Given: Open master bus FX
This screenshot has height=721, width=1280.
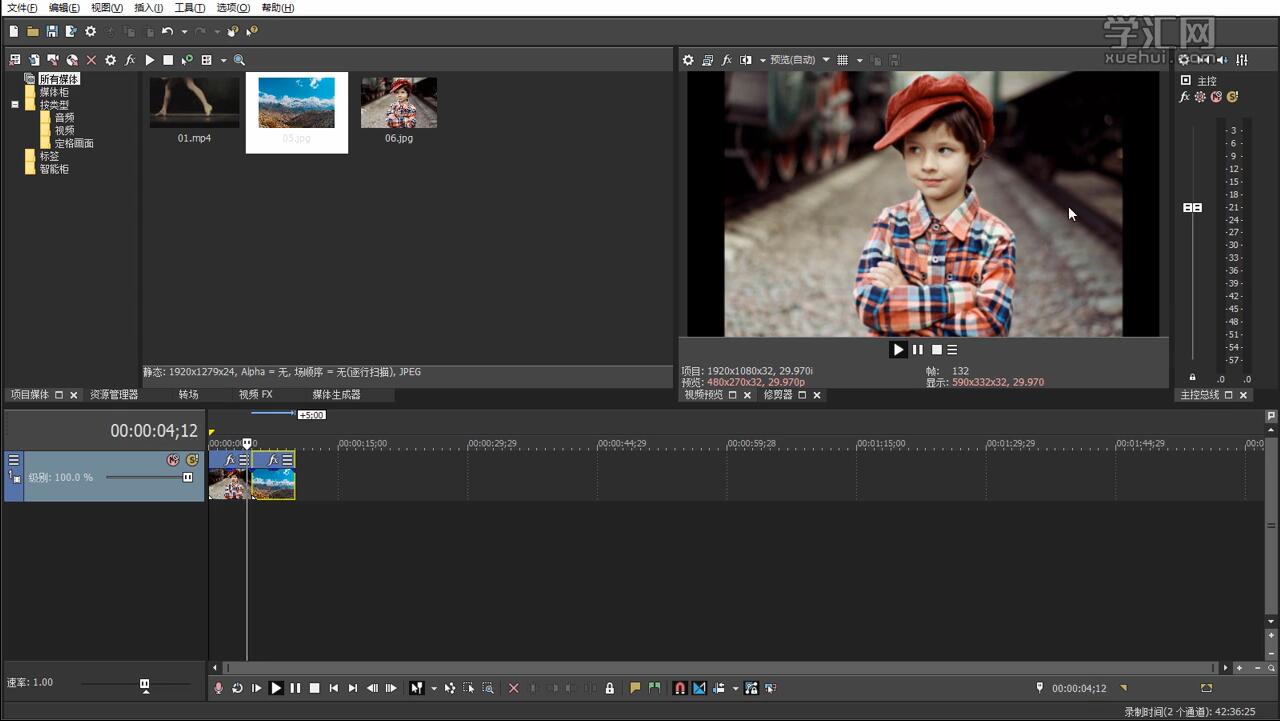Looking at the screenshot, I should 1185,97.
